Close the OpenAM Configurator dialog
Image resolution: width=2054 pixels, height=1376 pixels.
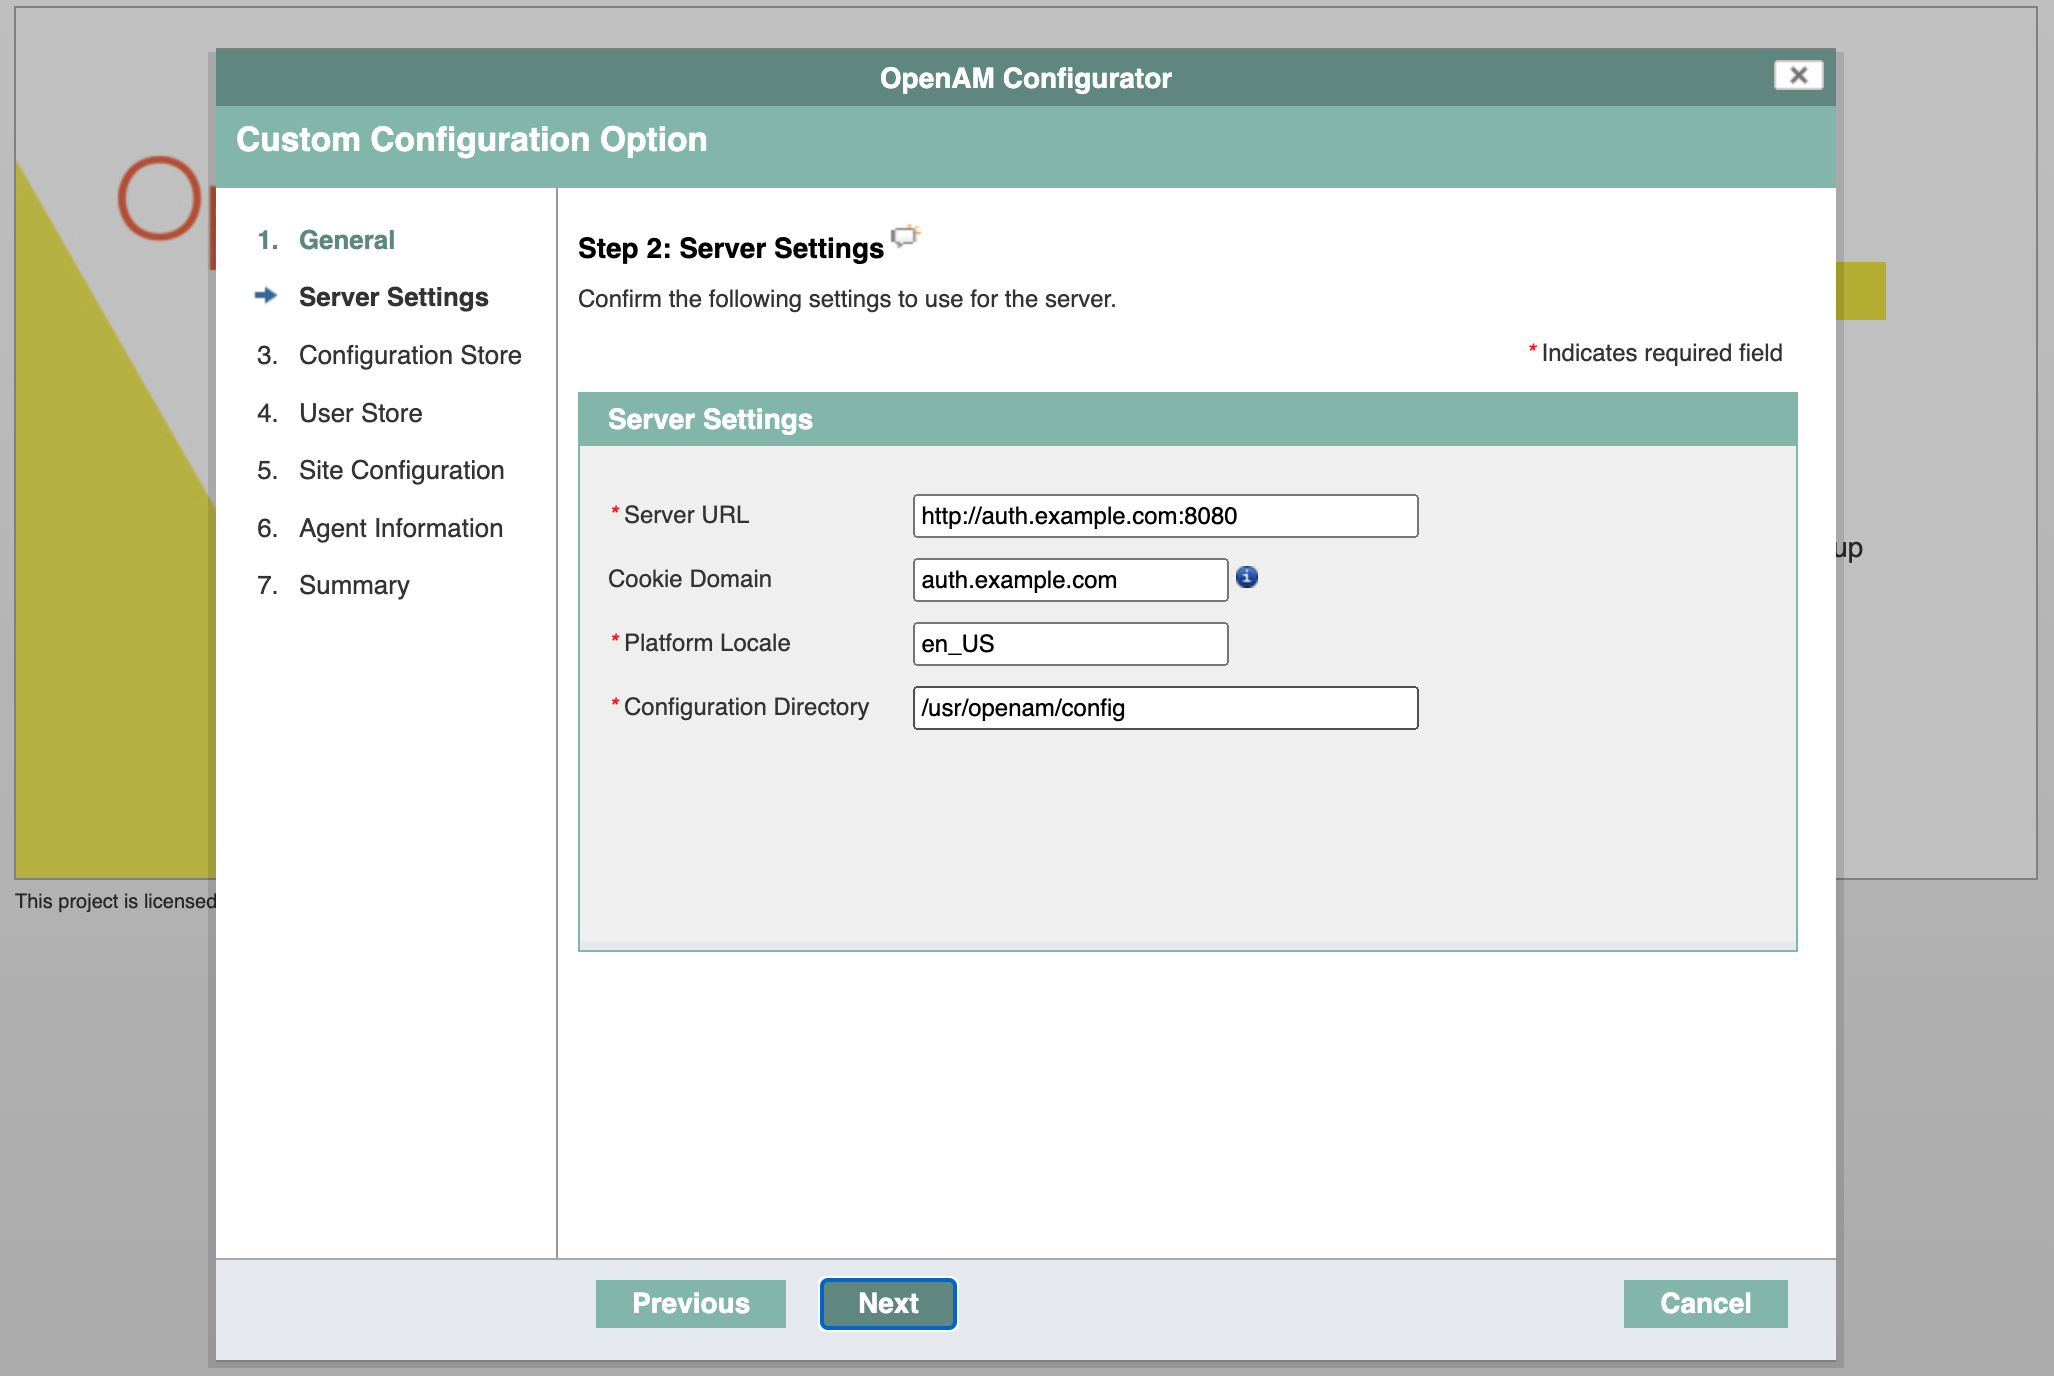click(1797, 75)
